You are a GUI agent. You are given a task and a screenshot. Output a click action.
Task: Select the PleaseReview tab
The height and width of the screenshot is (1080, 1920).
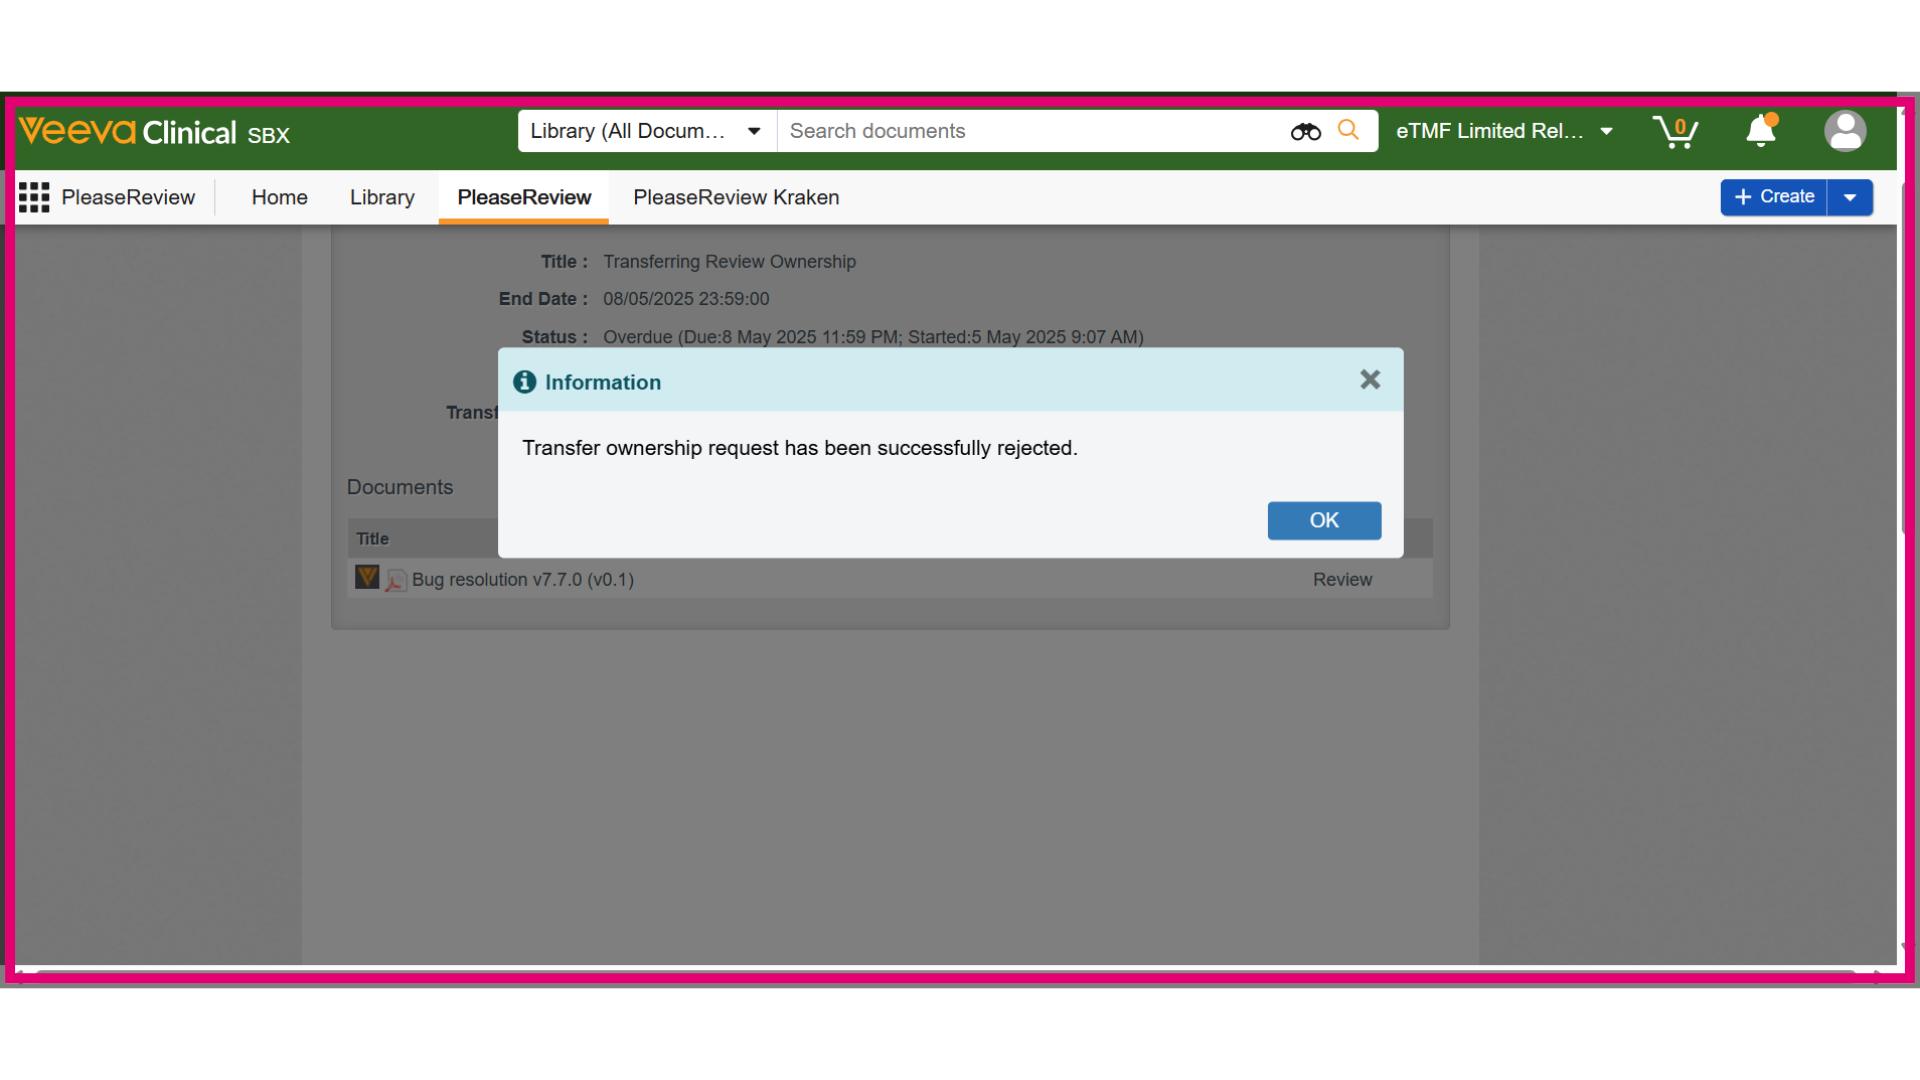click(524, 197)
